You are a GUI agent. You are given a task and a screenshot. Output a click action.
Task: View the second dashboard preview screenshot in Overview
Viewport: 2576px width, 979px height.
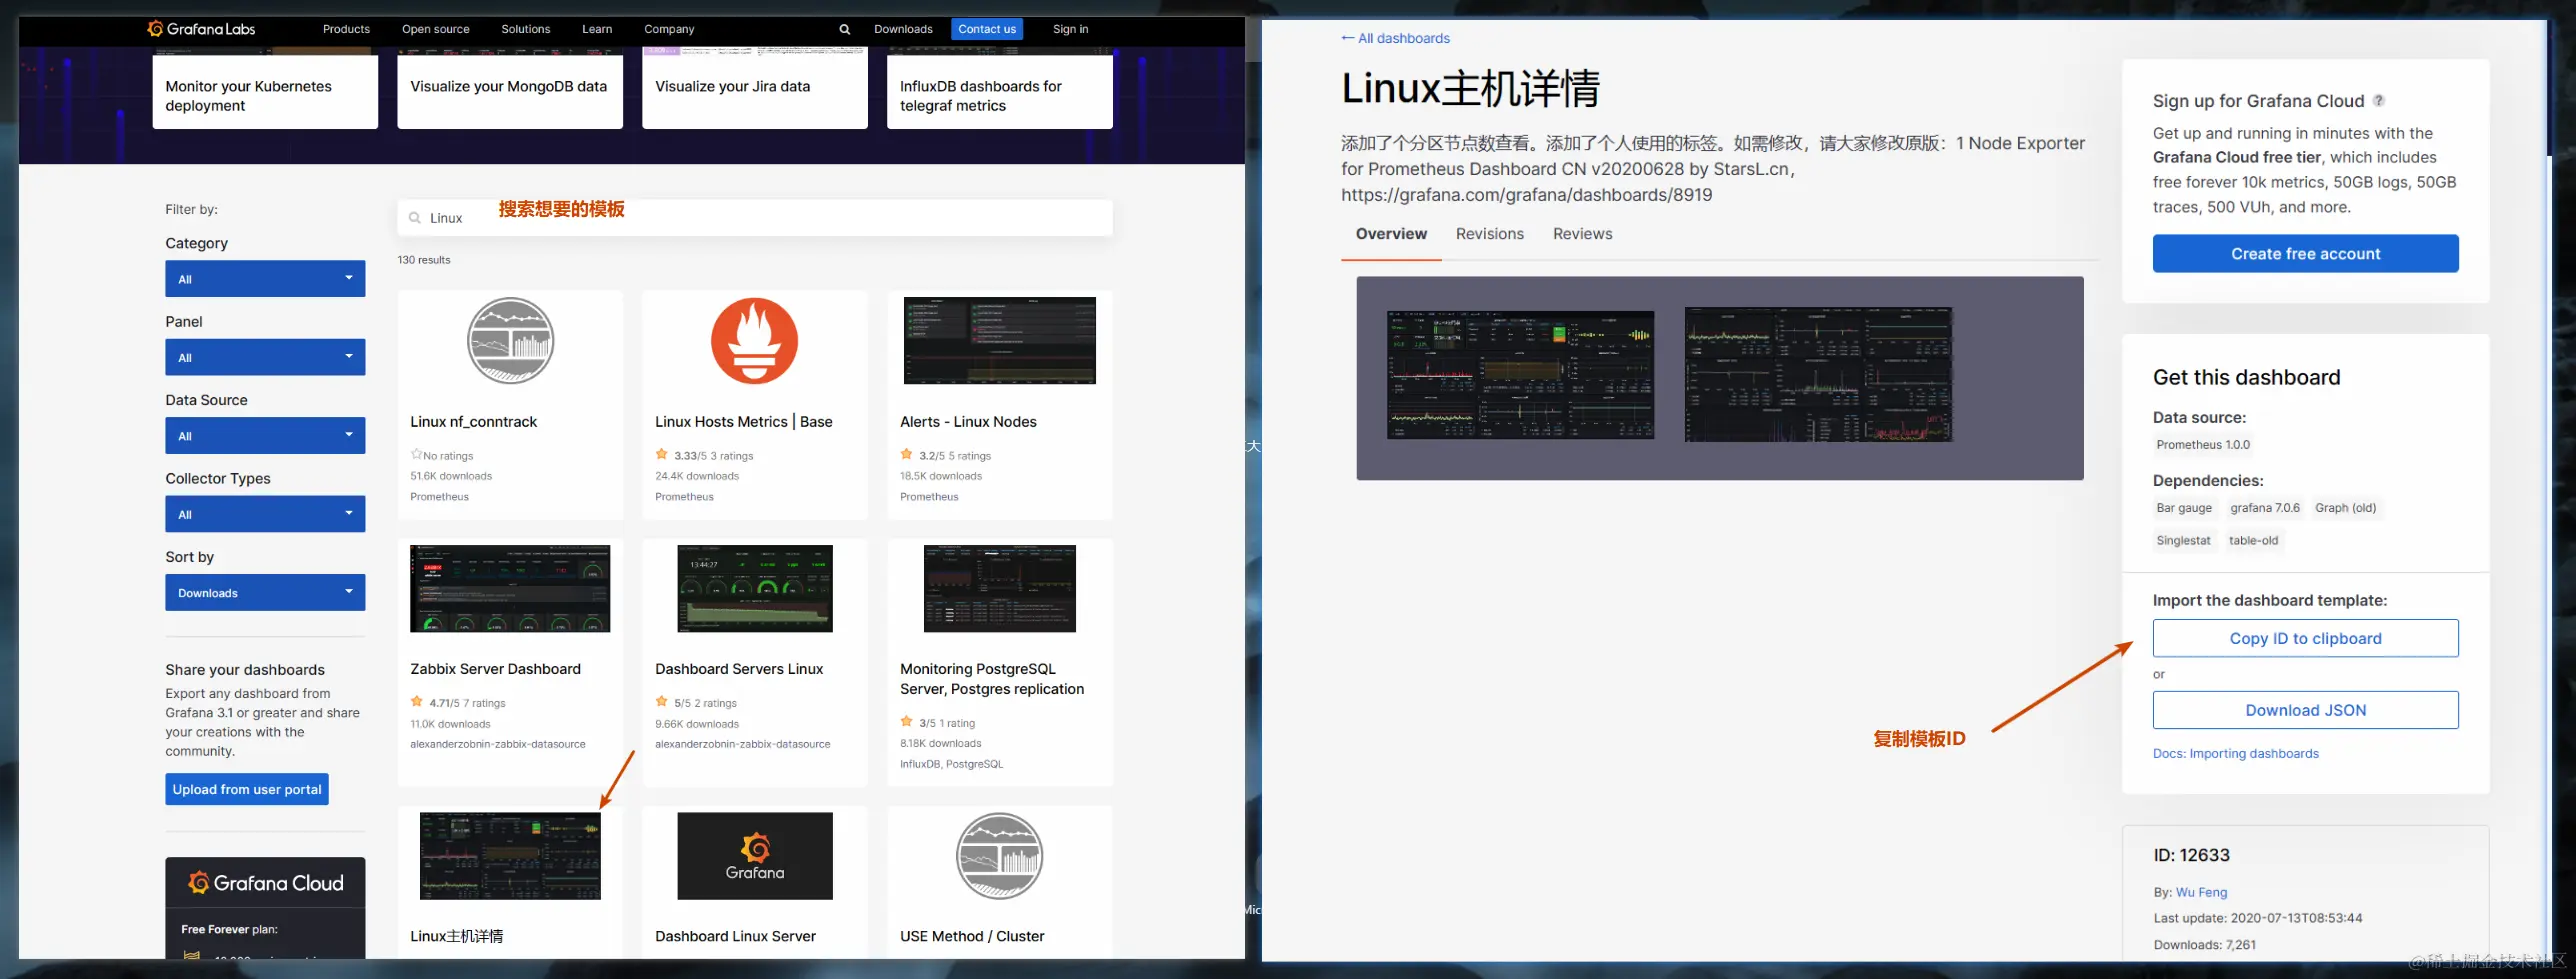point(1818,375)
